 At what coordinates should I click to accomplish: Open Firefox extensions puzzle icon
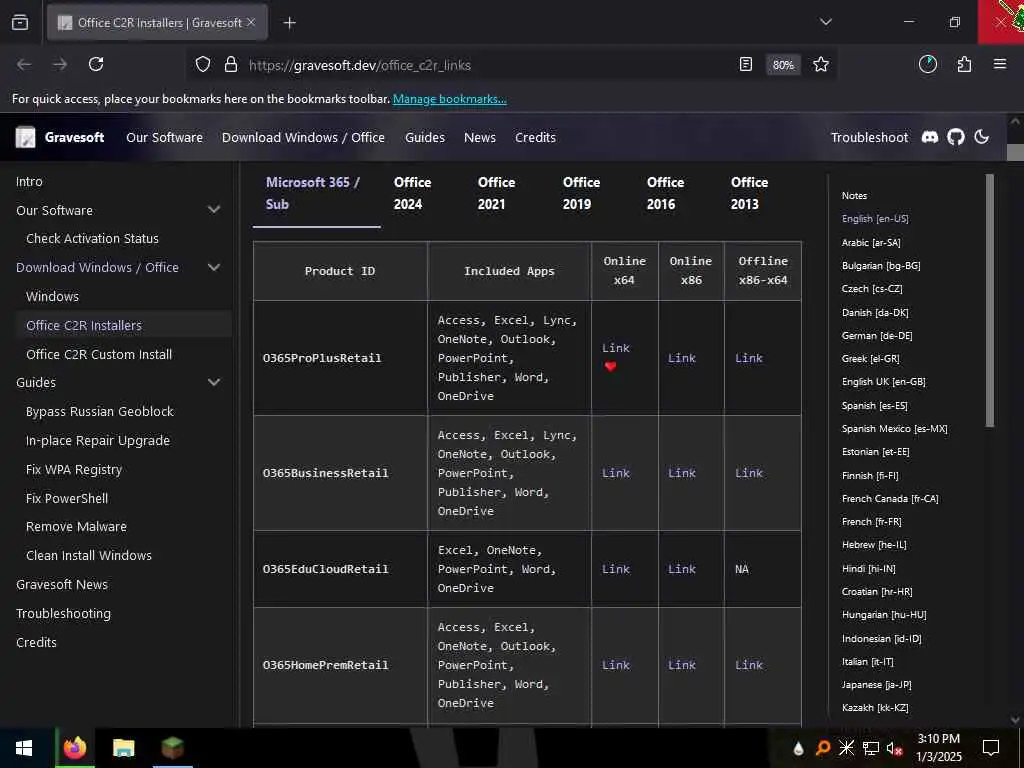(964, 64)
